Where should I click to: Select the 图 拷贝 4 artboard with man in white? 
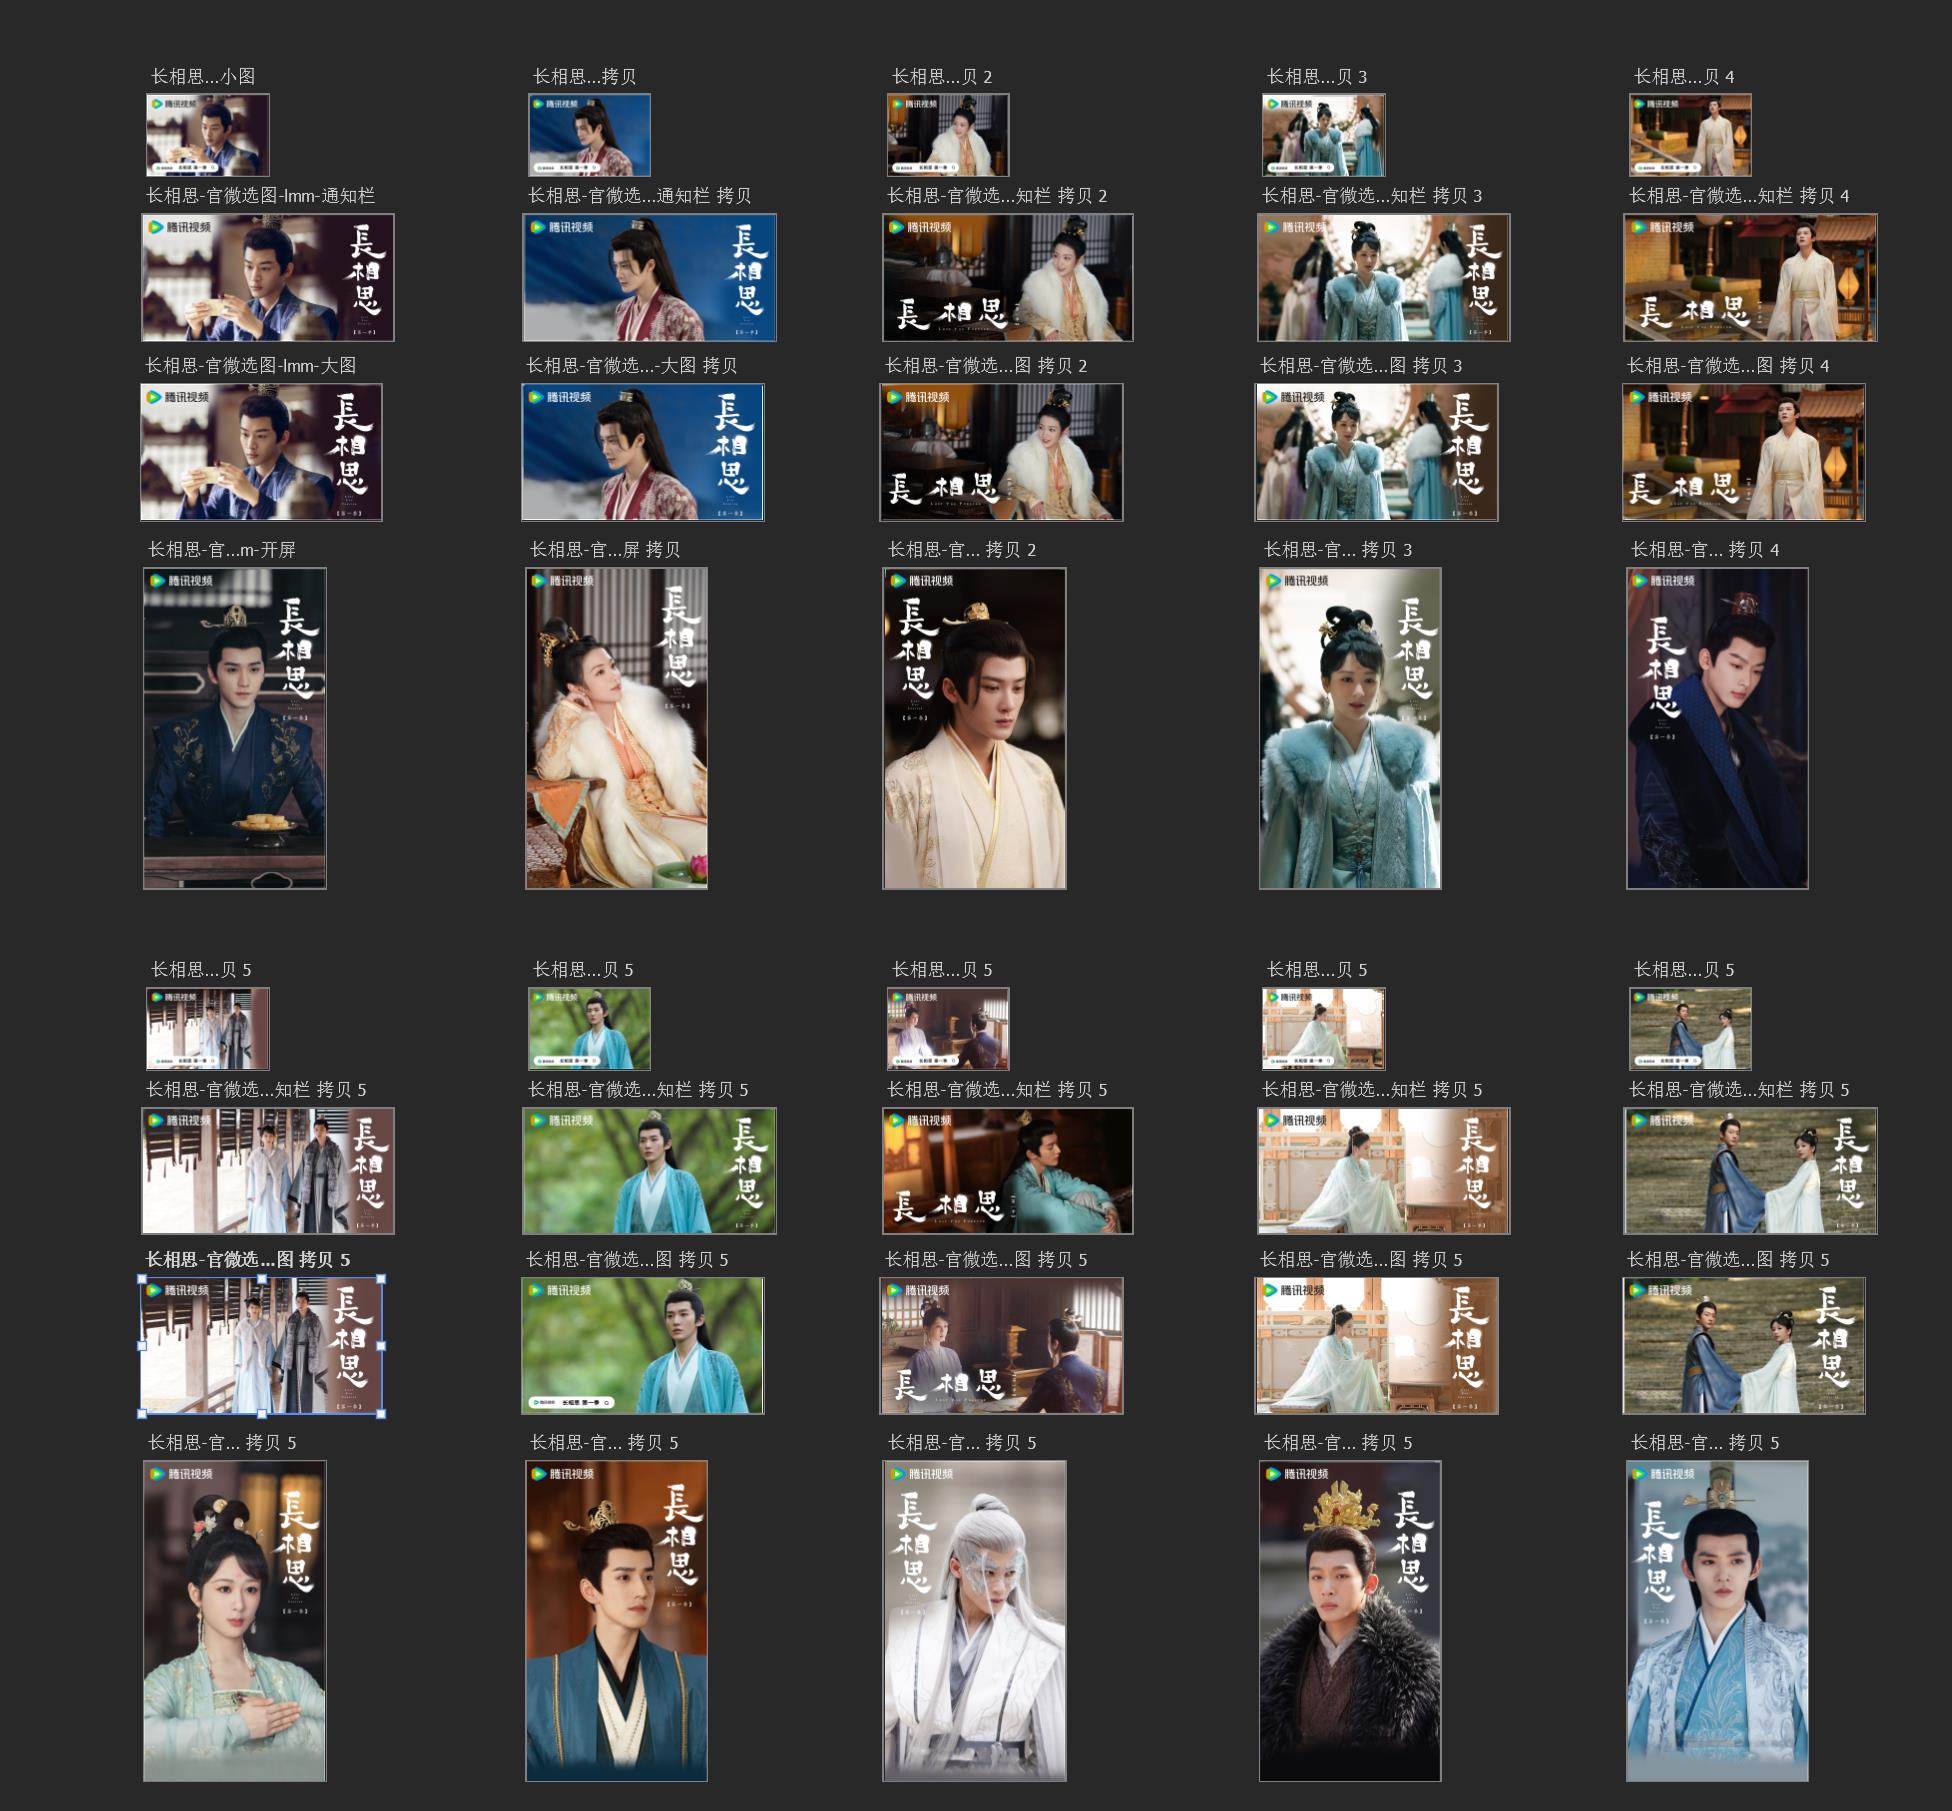1743,452
